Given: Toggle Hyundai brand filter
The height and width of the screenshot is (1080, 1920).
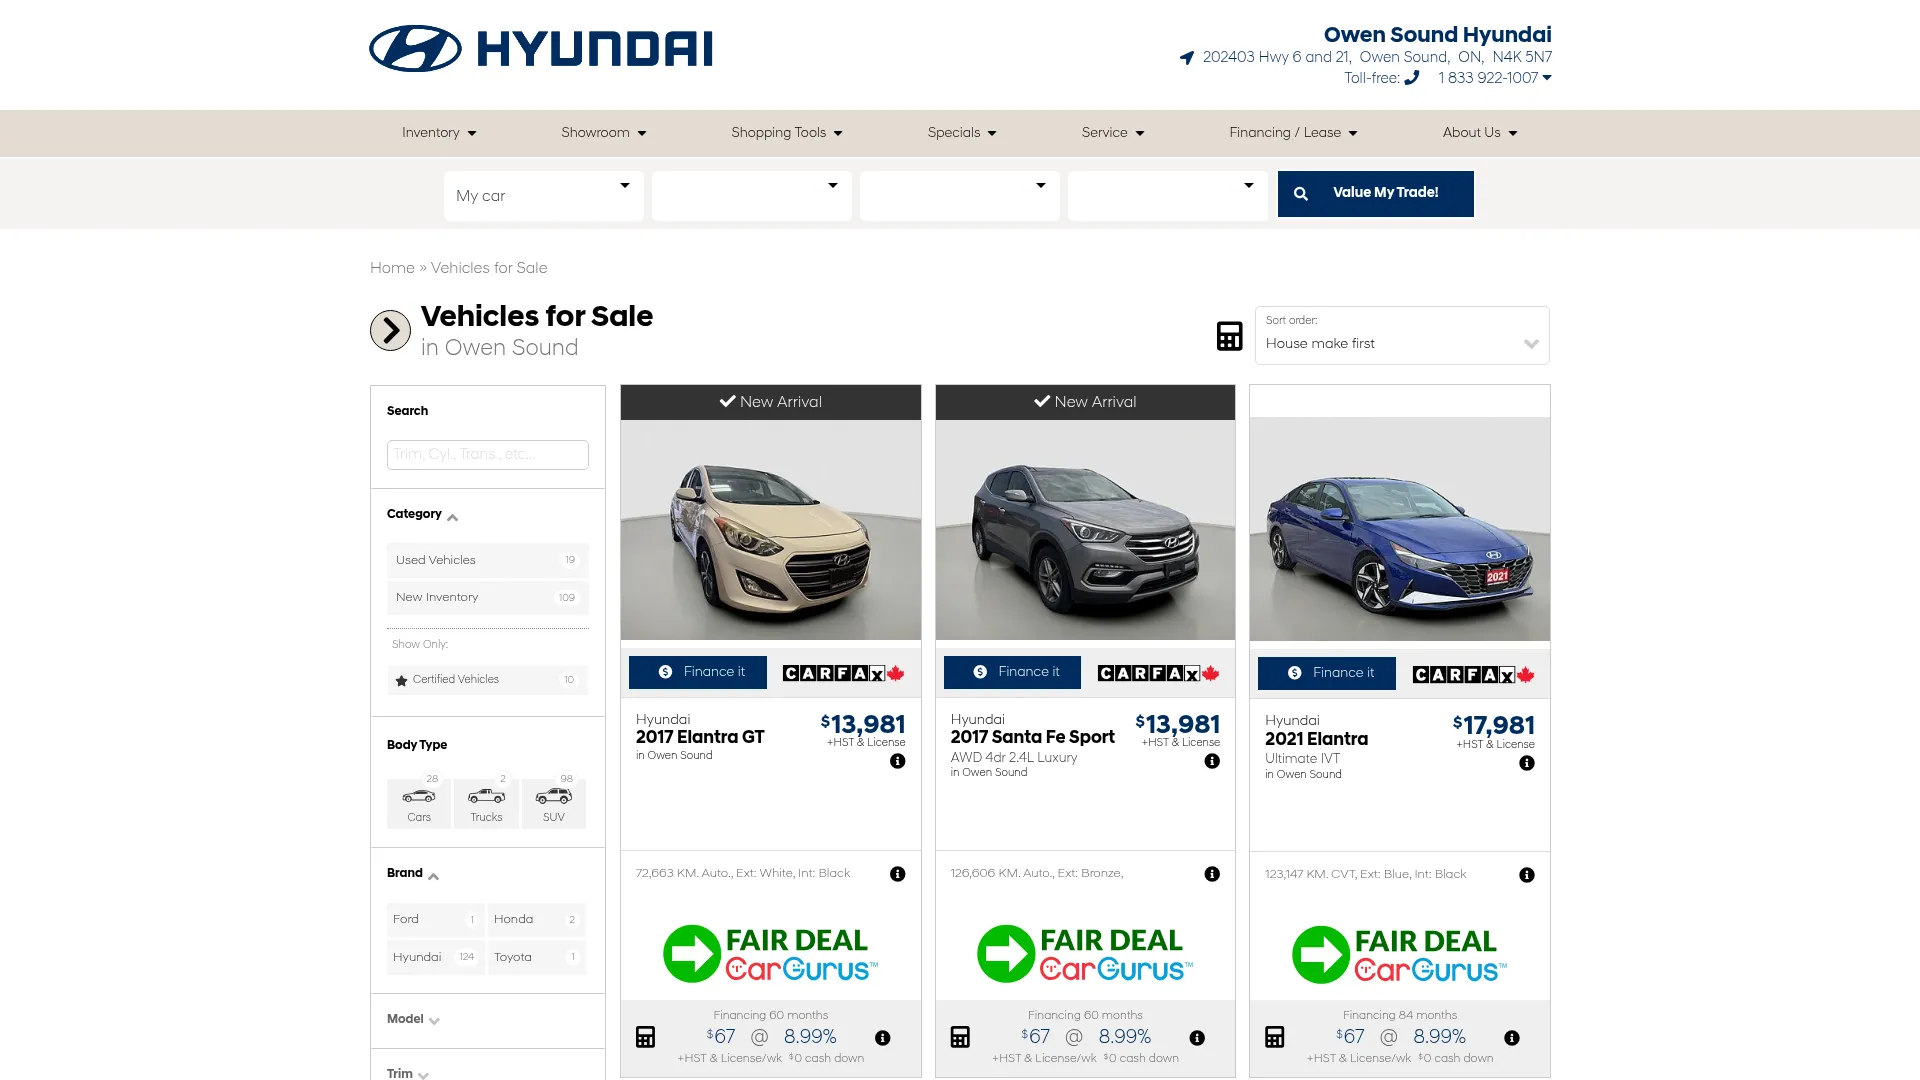Looking at the screenshot, I should tap(436, 957).
